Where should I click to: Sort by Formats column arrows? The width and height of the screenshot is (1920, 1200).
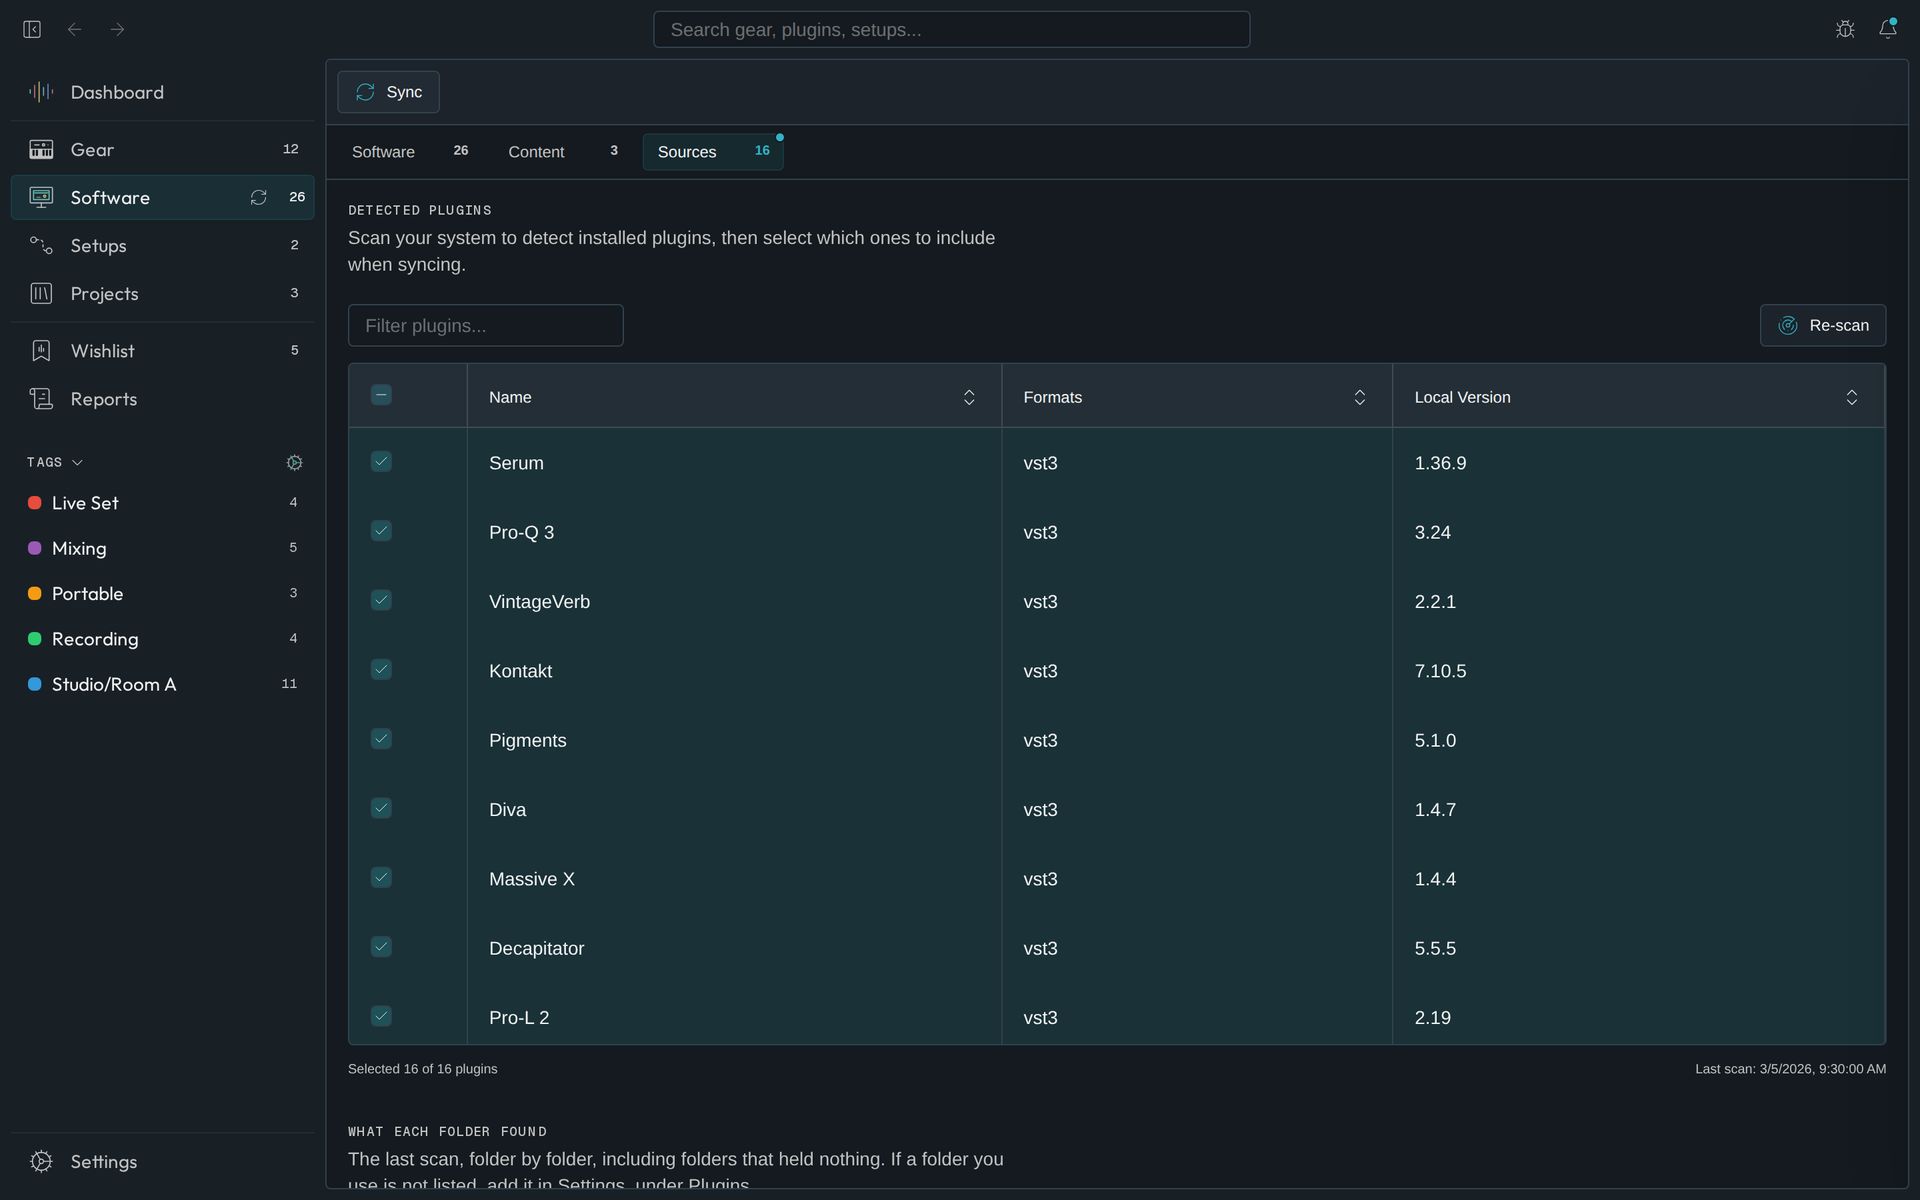point(1360,398)
